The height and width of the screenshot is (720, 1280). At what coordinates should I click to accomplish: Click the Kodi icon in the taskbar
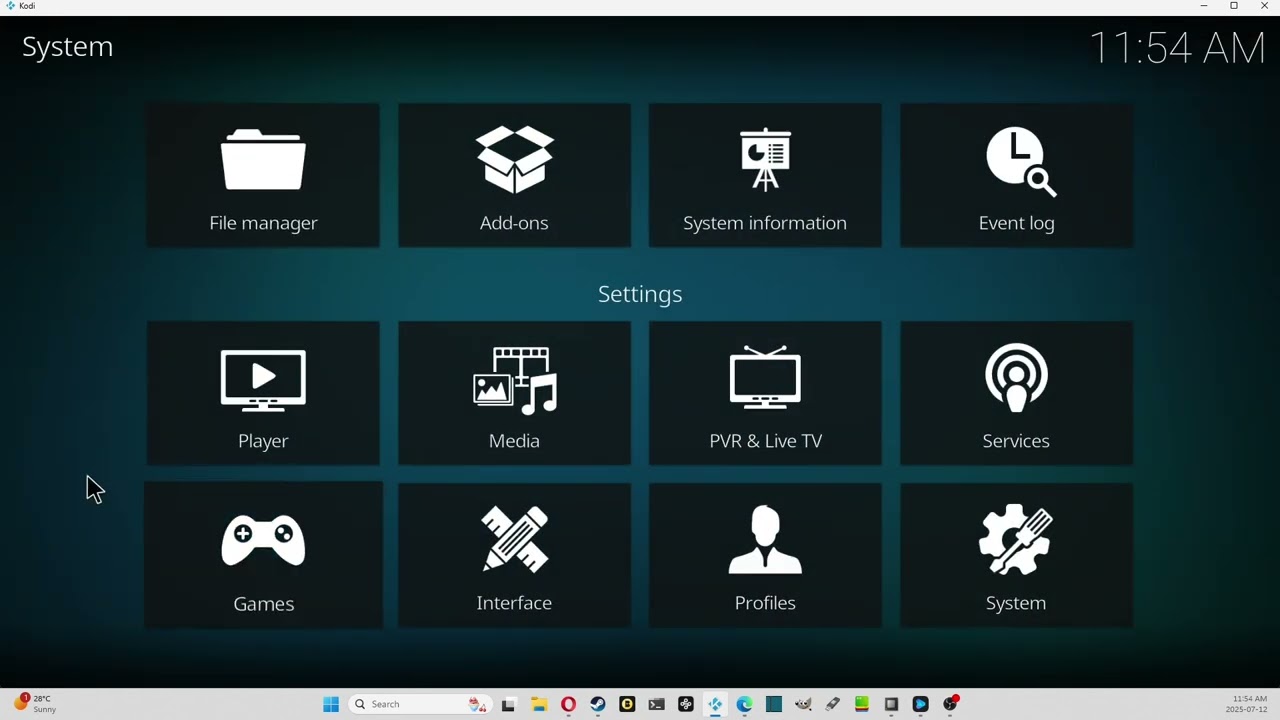[715, 704]
